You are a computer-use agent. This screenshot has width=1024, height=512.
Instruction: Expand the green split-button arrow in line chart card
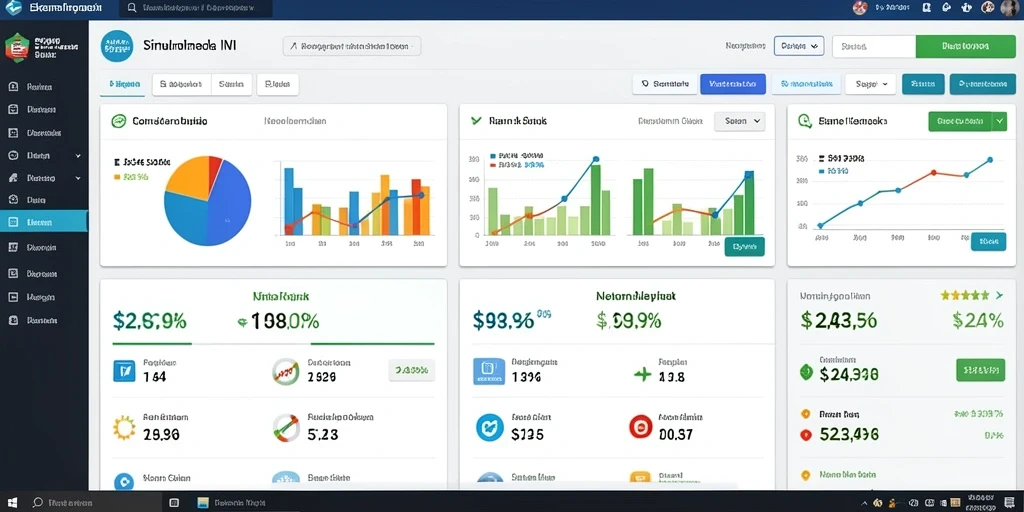click(x=1000, y=121)
